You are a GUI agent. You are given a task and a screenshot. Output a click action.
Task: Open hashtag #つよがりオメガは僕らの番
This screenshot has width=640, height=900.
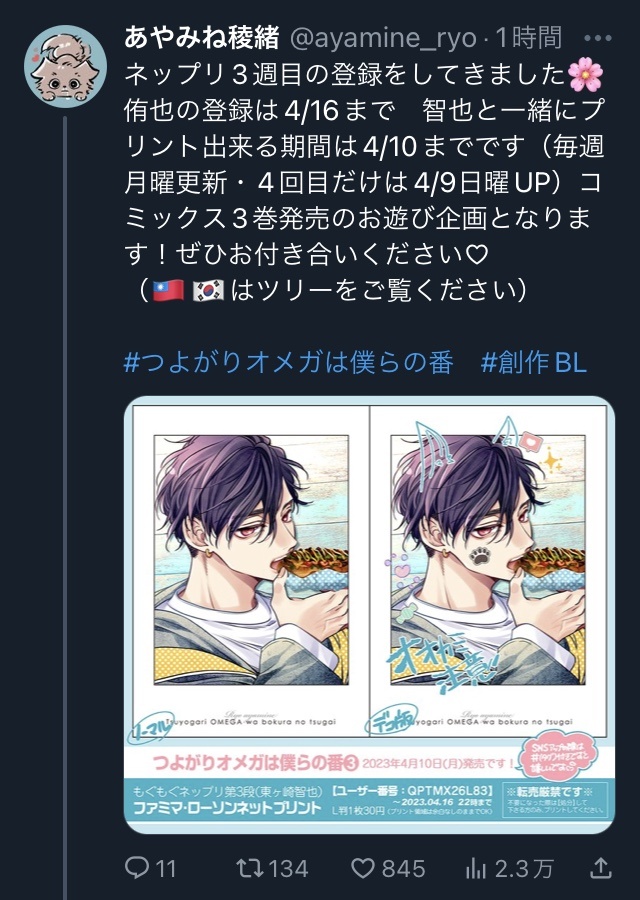coord(289,363)
